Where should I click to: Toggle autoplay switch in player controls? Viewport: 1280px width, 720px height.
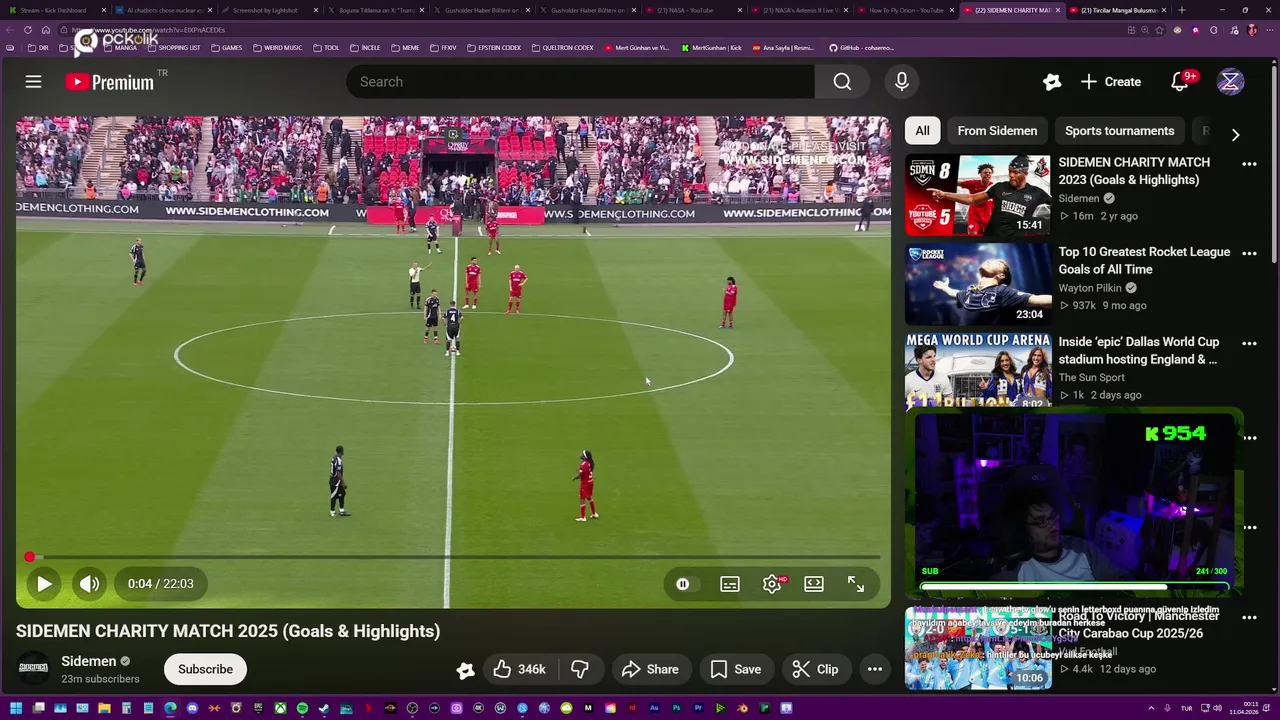click(683, 584)
